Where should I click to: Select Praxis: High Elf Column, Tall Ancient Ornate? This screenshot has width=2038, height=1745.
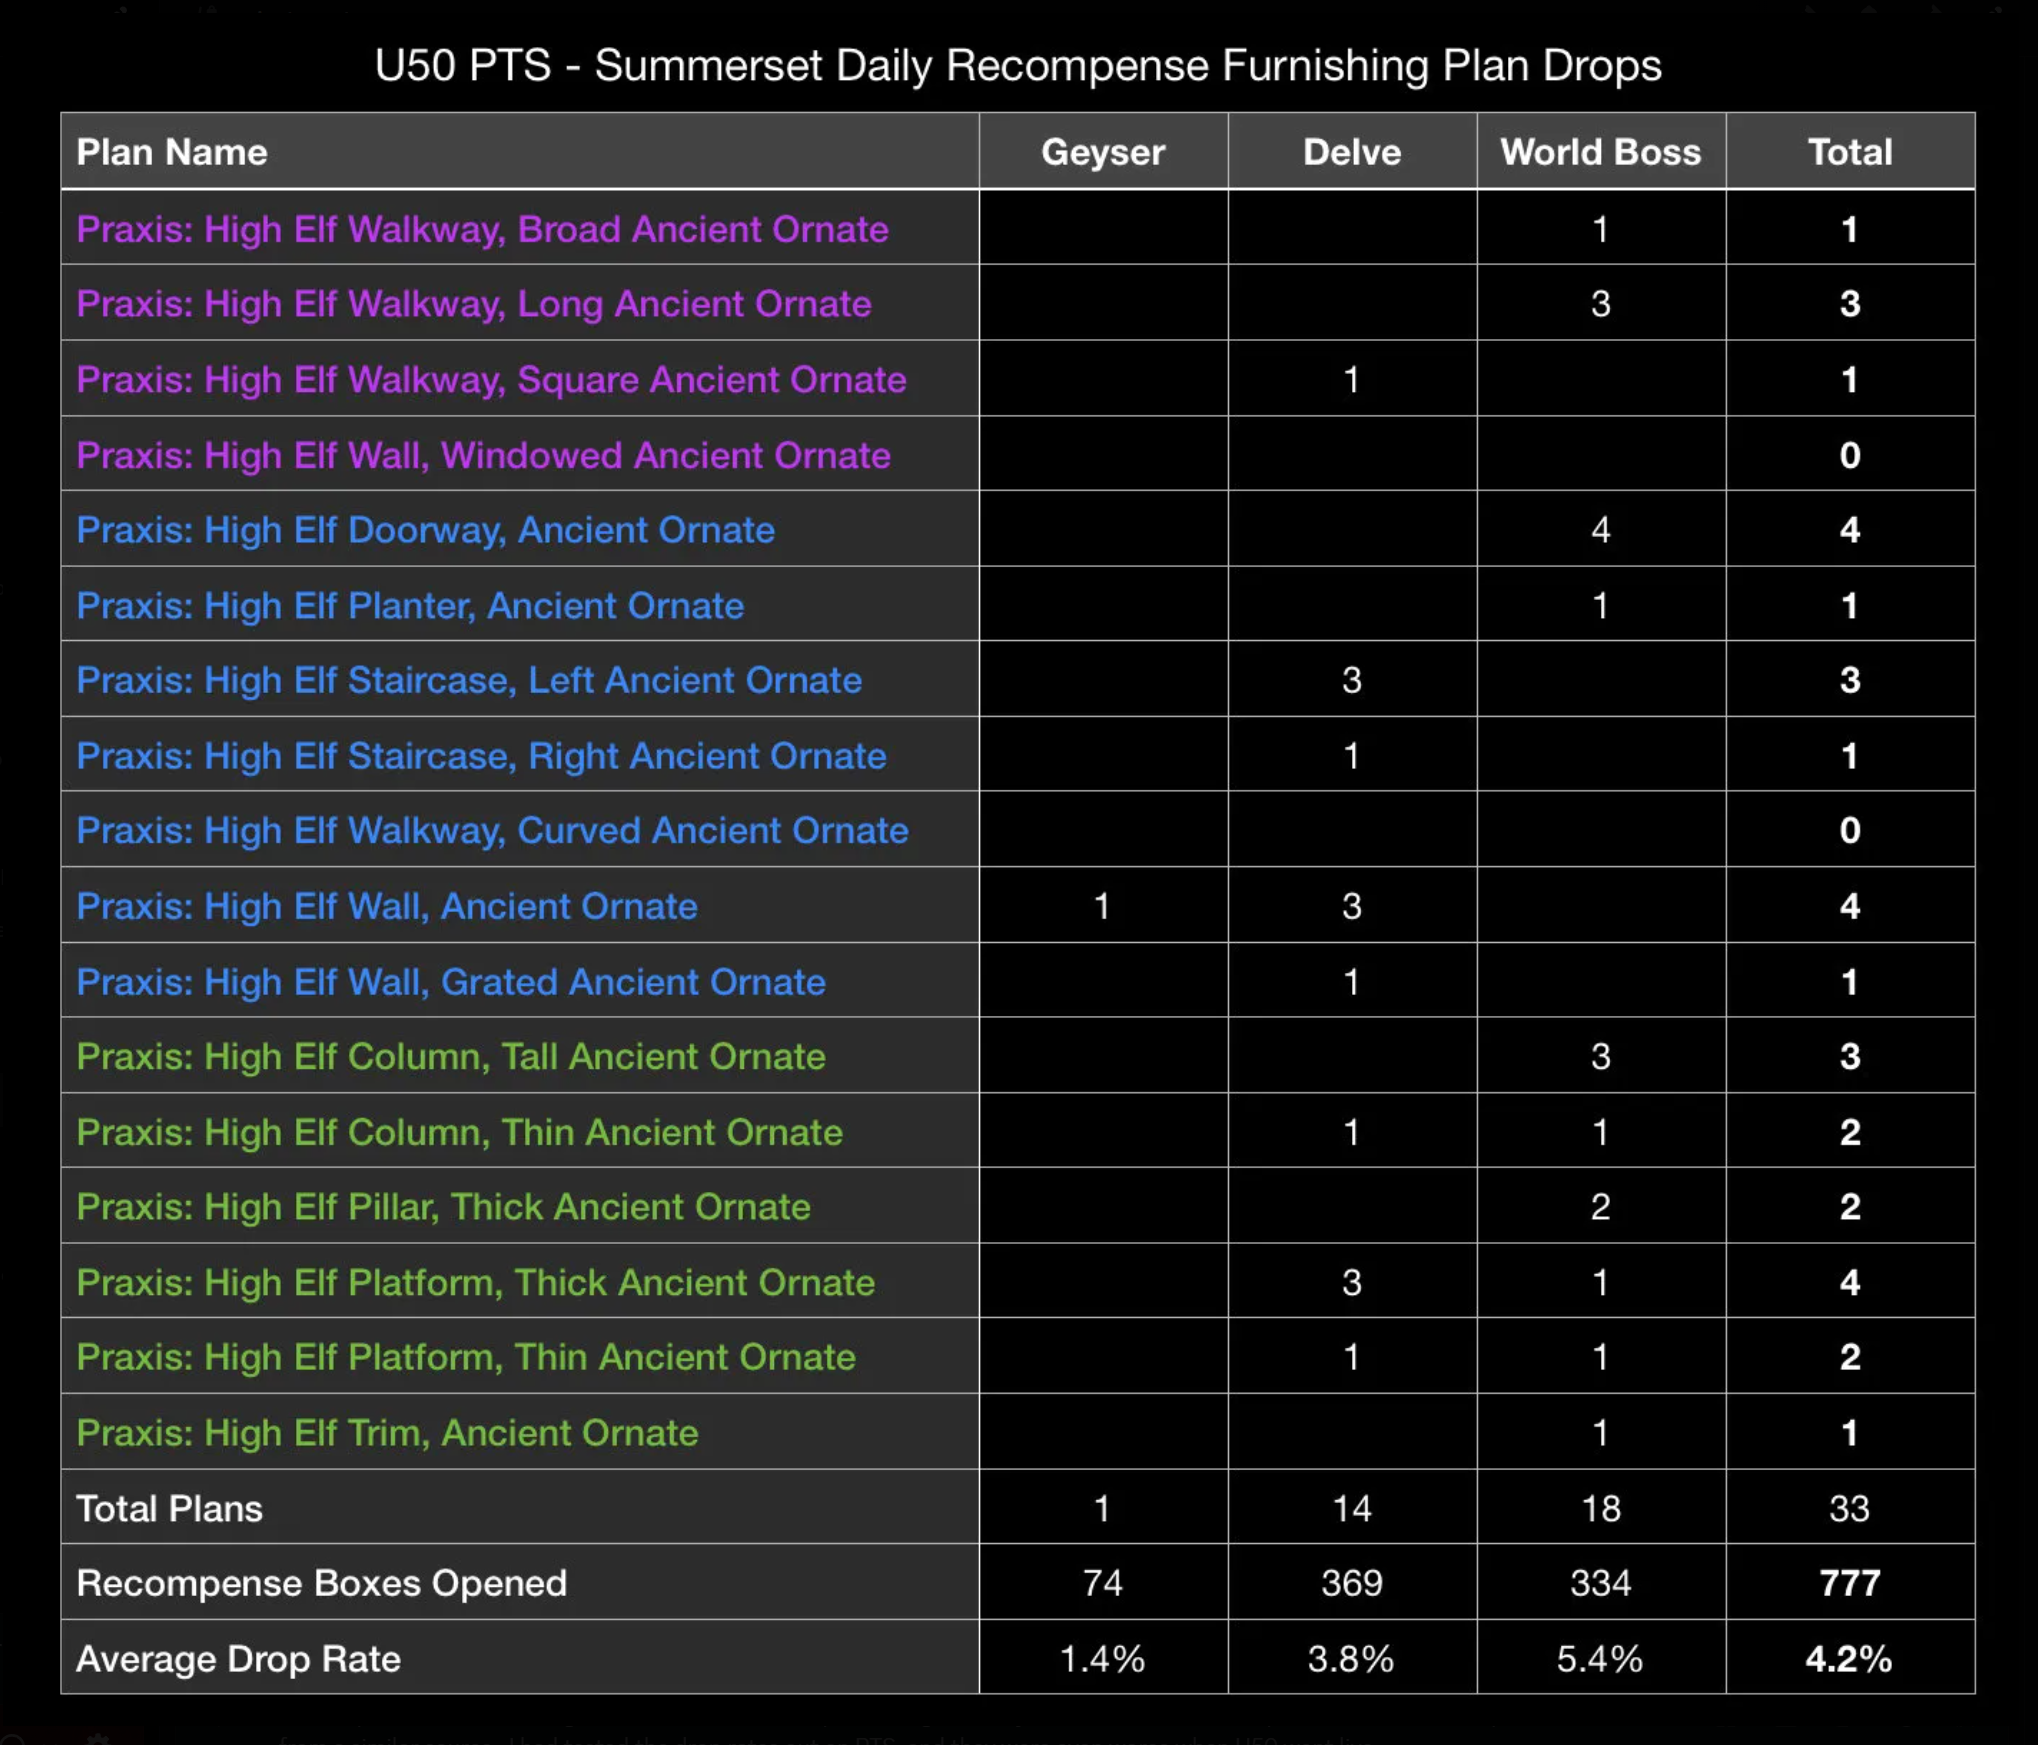click(451, 1056)
